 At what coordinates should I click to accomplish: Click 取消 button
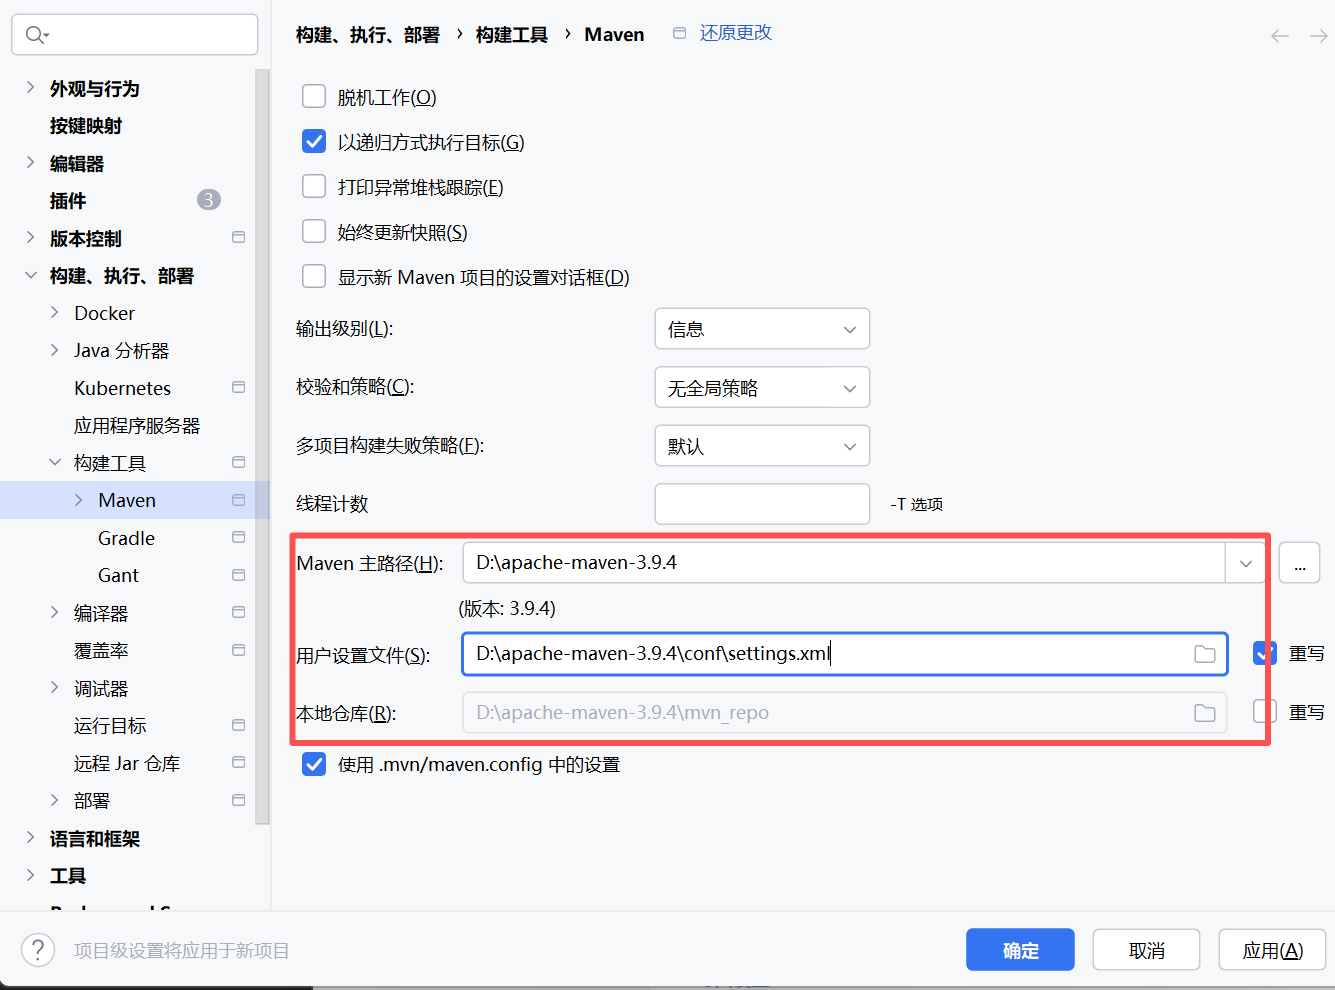1146,950
